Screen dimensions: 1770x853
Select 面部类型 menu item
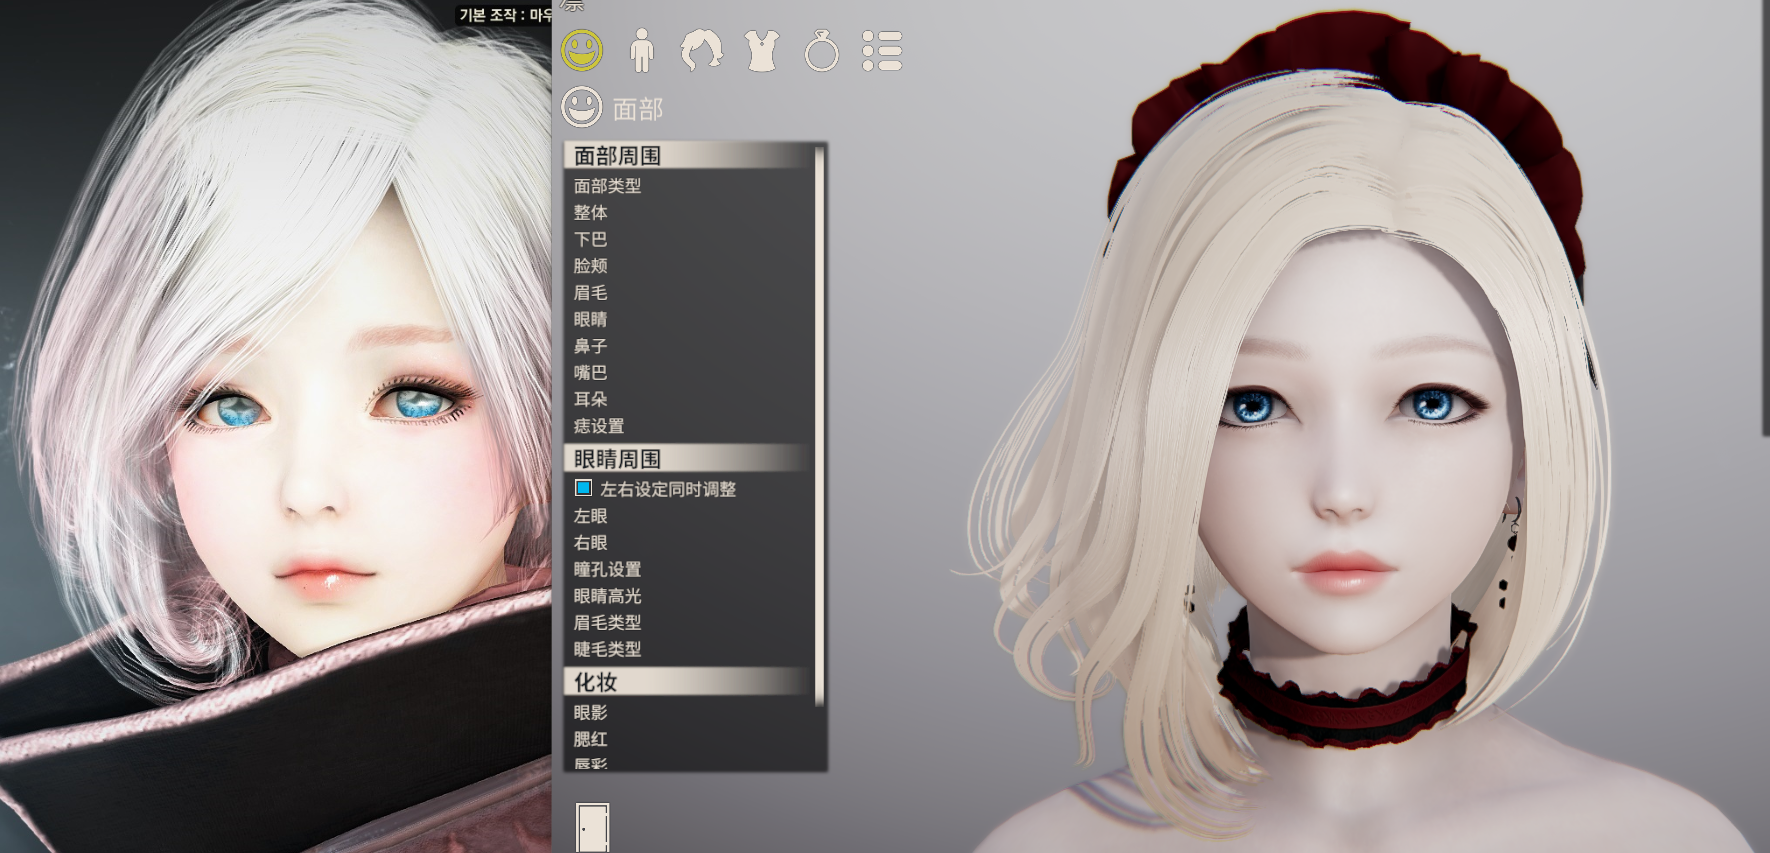pos(608,186)
